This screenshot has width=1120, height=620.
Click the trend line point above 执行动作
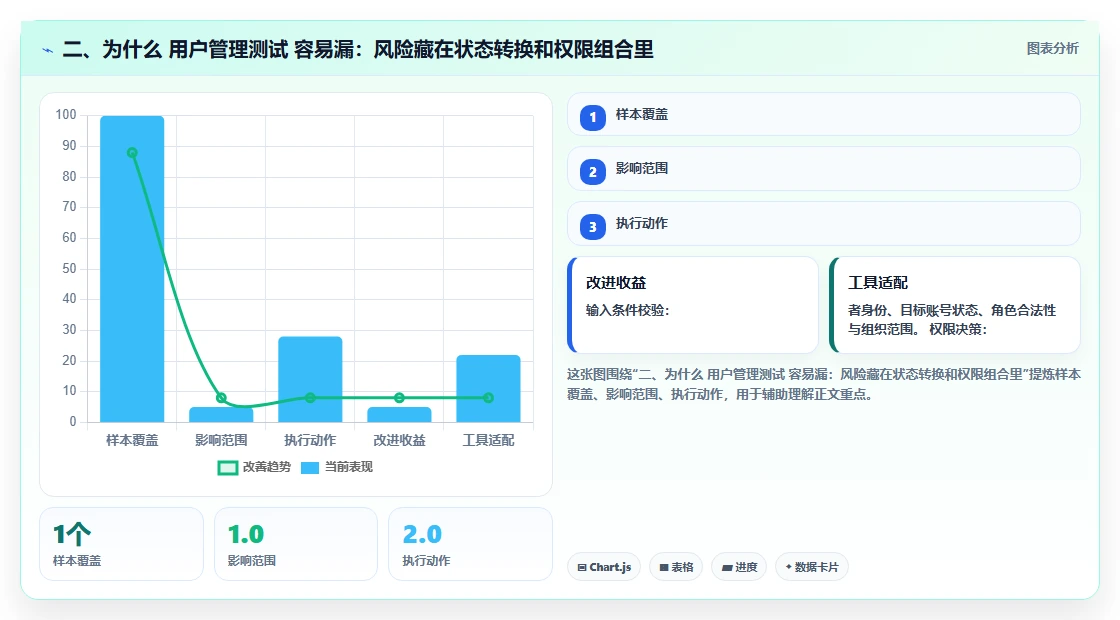pos(310,398)
